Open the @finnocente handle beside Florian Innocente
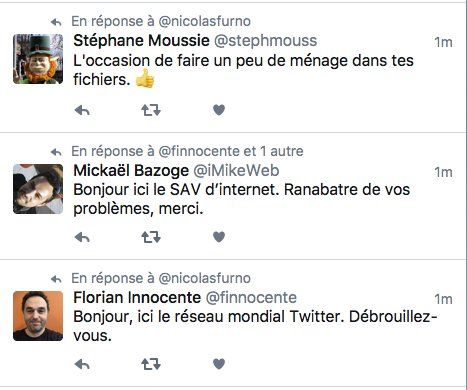 [x=251, y=298]
